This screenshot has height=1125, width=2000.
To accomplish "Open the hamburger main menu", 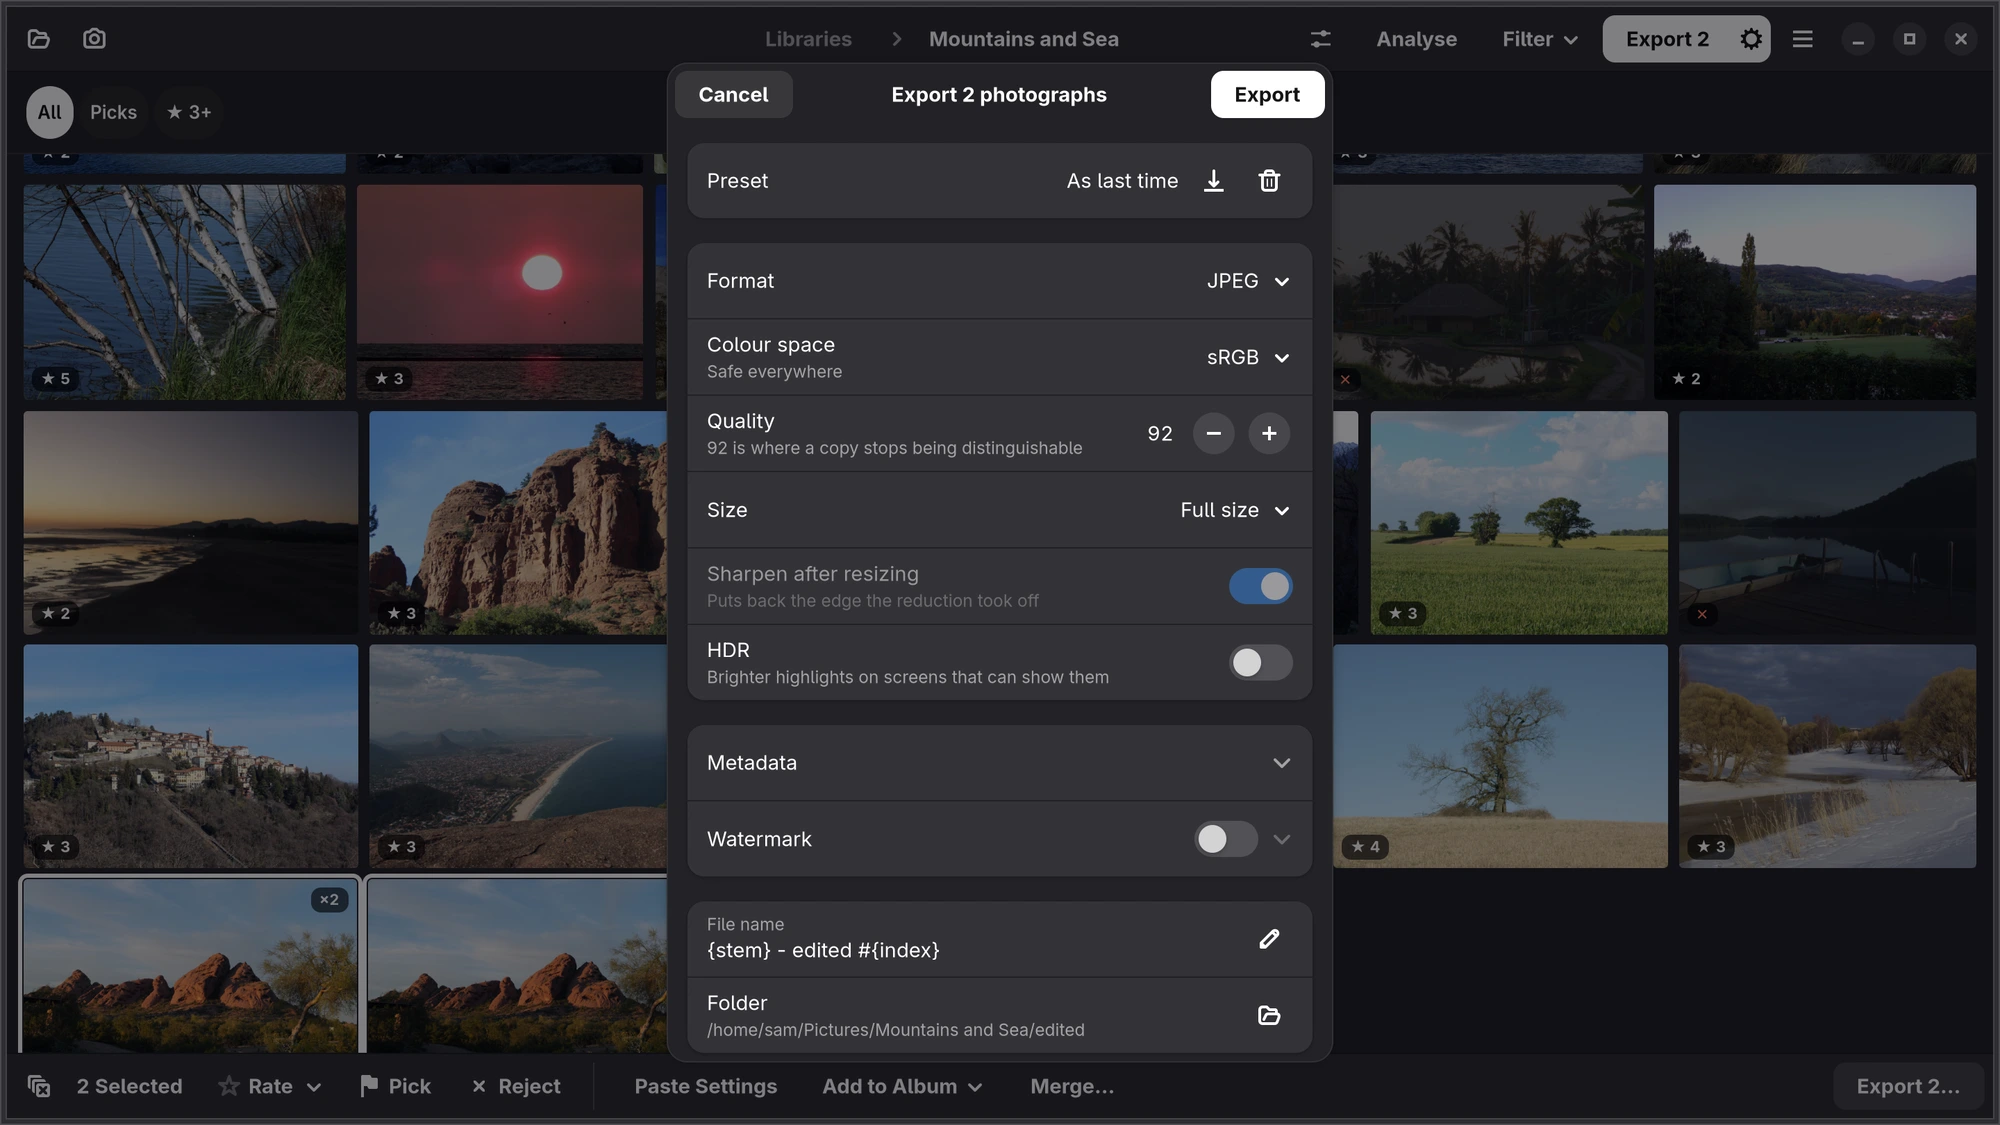I will pyautogui.click(x=1802, y=39).
